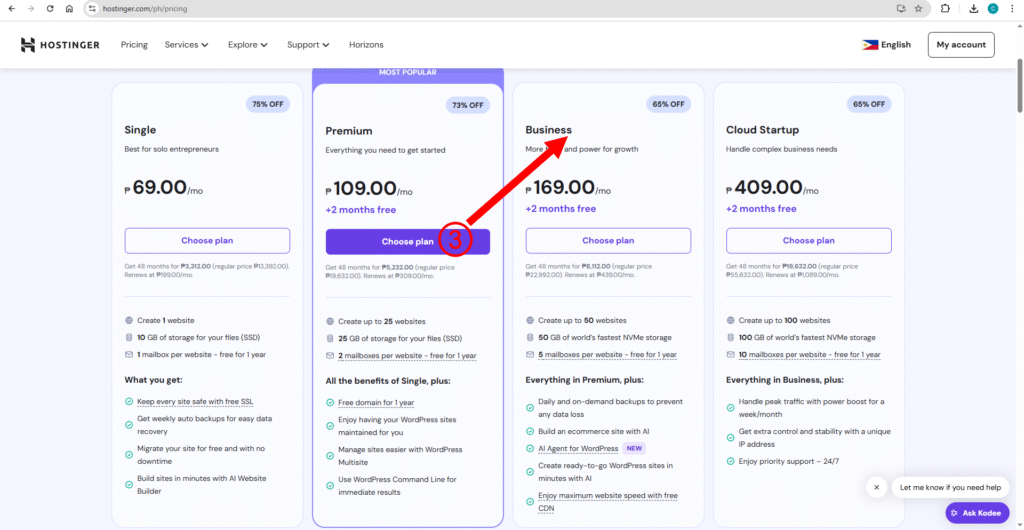Choose the Single plan
Image resolution: width=1024 pixels, height=530 pixels.
tap(207, 241)
